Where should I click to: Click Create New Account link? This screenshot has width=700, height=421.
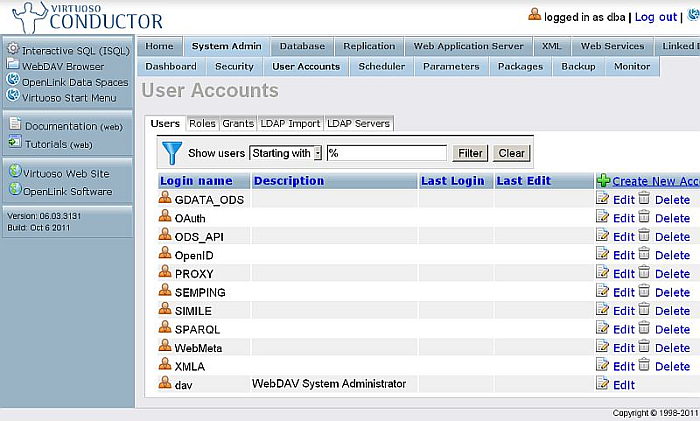click(x=655, y=181)
